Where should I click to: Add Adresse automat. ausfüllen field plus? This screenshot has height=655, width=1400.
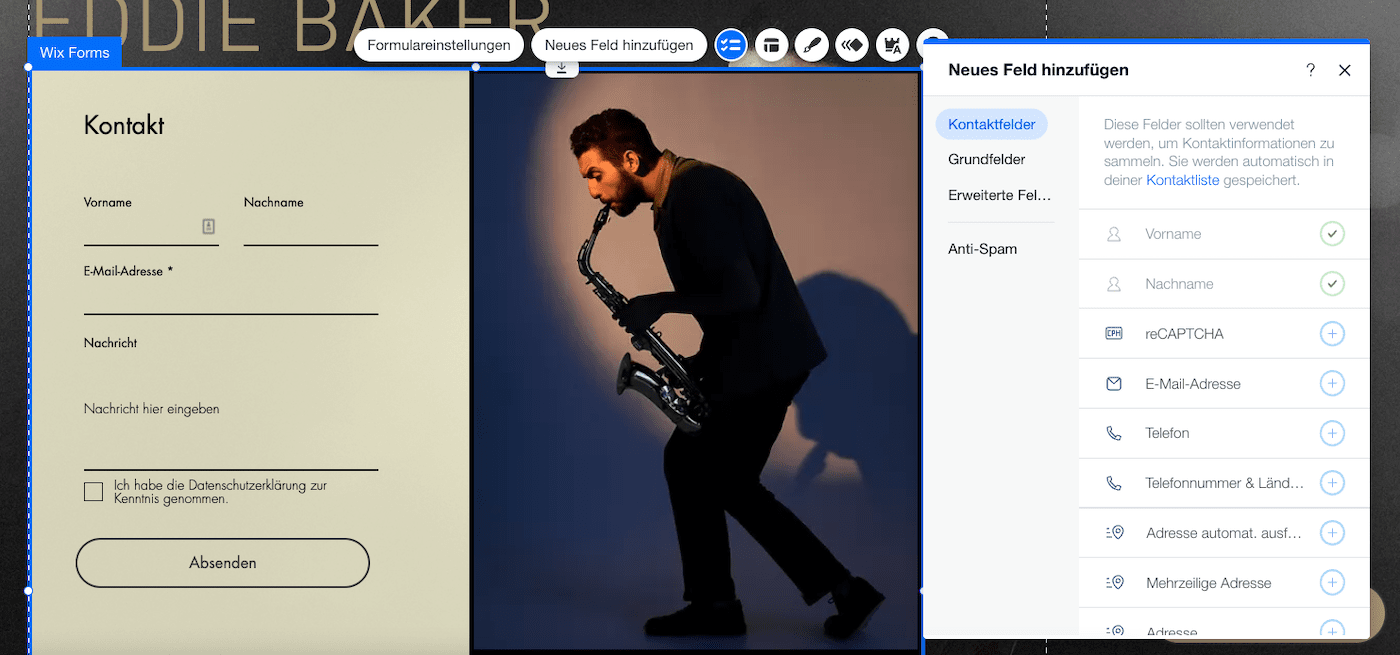(1332, 533)
